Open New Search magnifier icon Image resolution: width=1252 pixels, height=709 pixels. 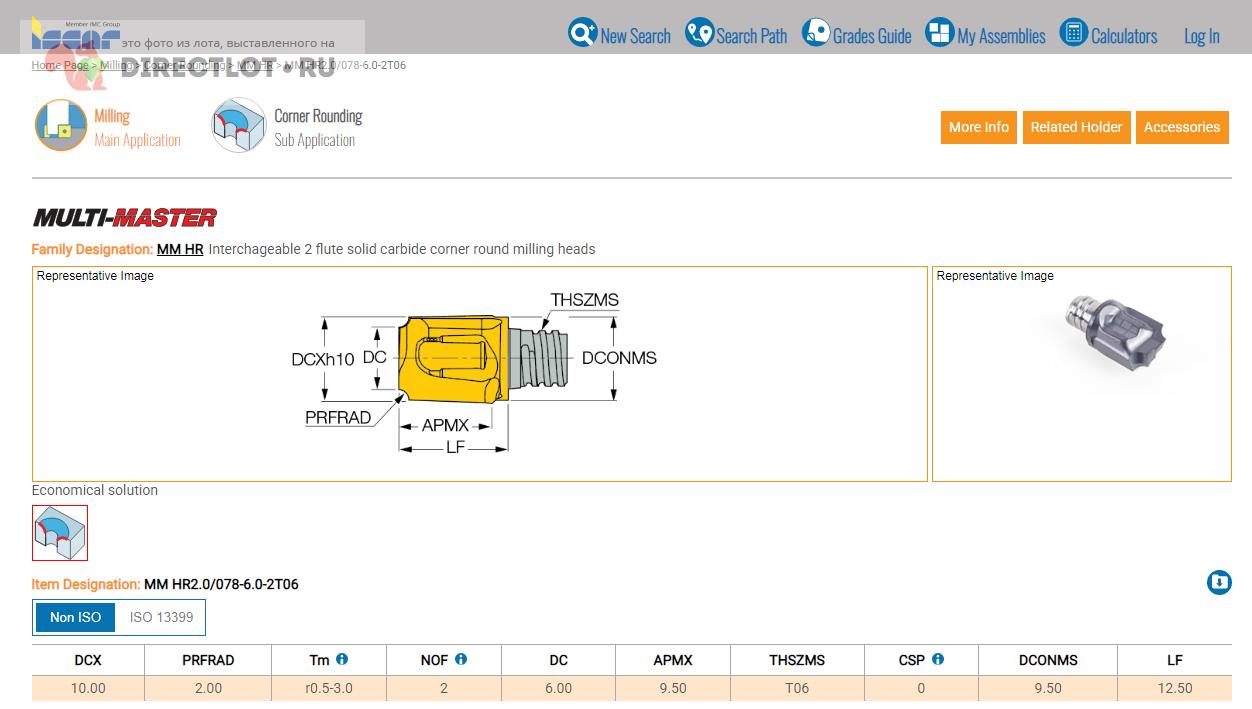pos(582,33)
